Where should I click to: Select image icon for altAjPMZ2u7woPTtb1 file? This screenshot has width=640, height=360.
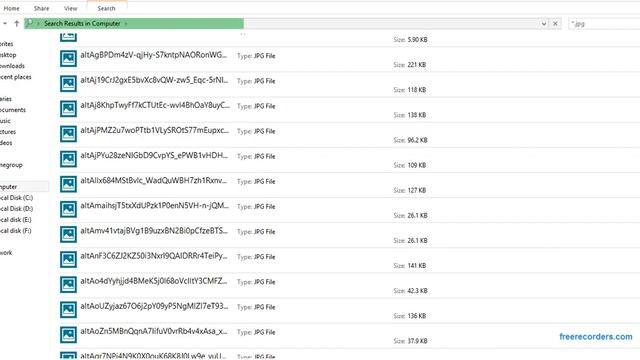(x=68, y=134)
